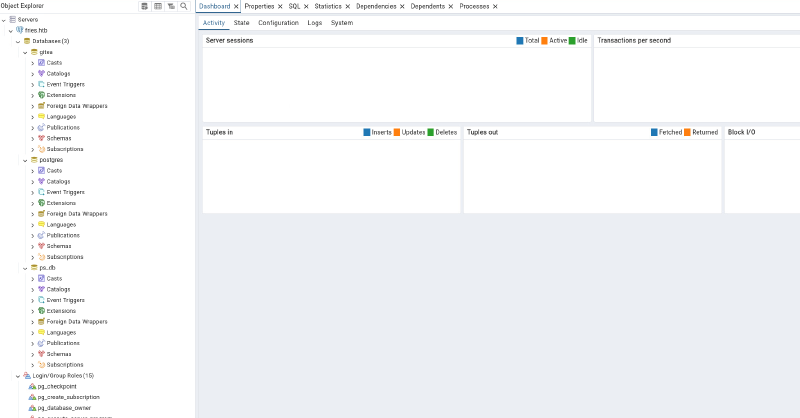
Task: Click the green Deletes legend swatch
Action: [x=431, y=132]
